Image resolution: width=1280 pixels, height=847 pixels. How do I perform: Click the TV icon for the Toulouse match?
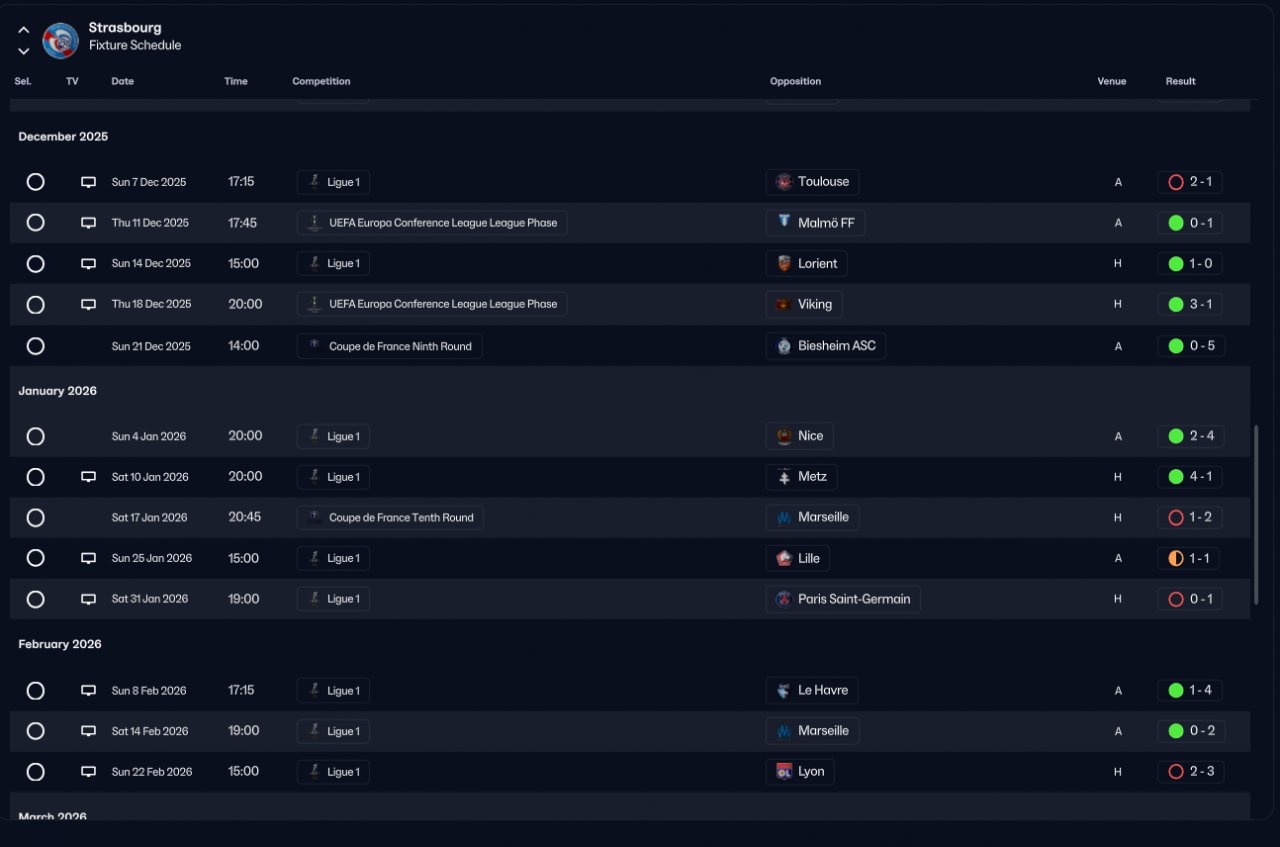[x=89, y=182]
